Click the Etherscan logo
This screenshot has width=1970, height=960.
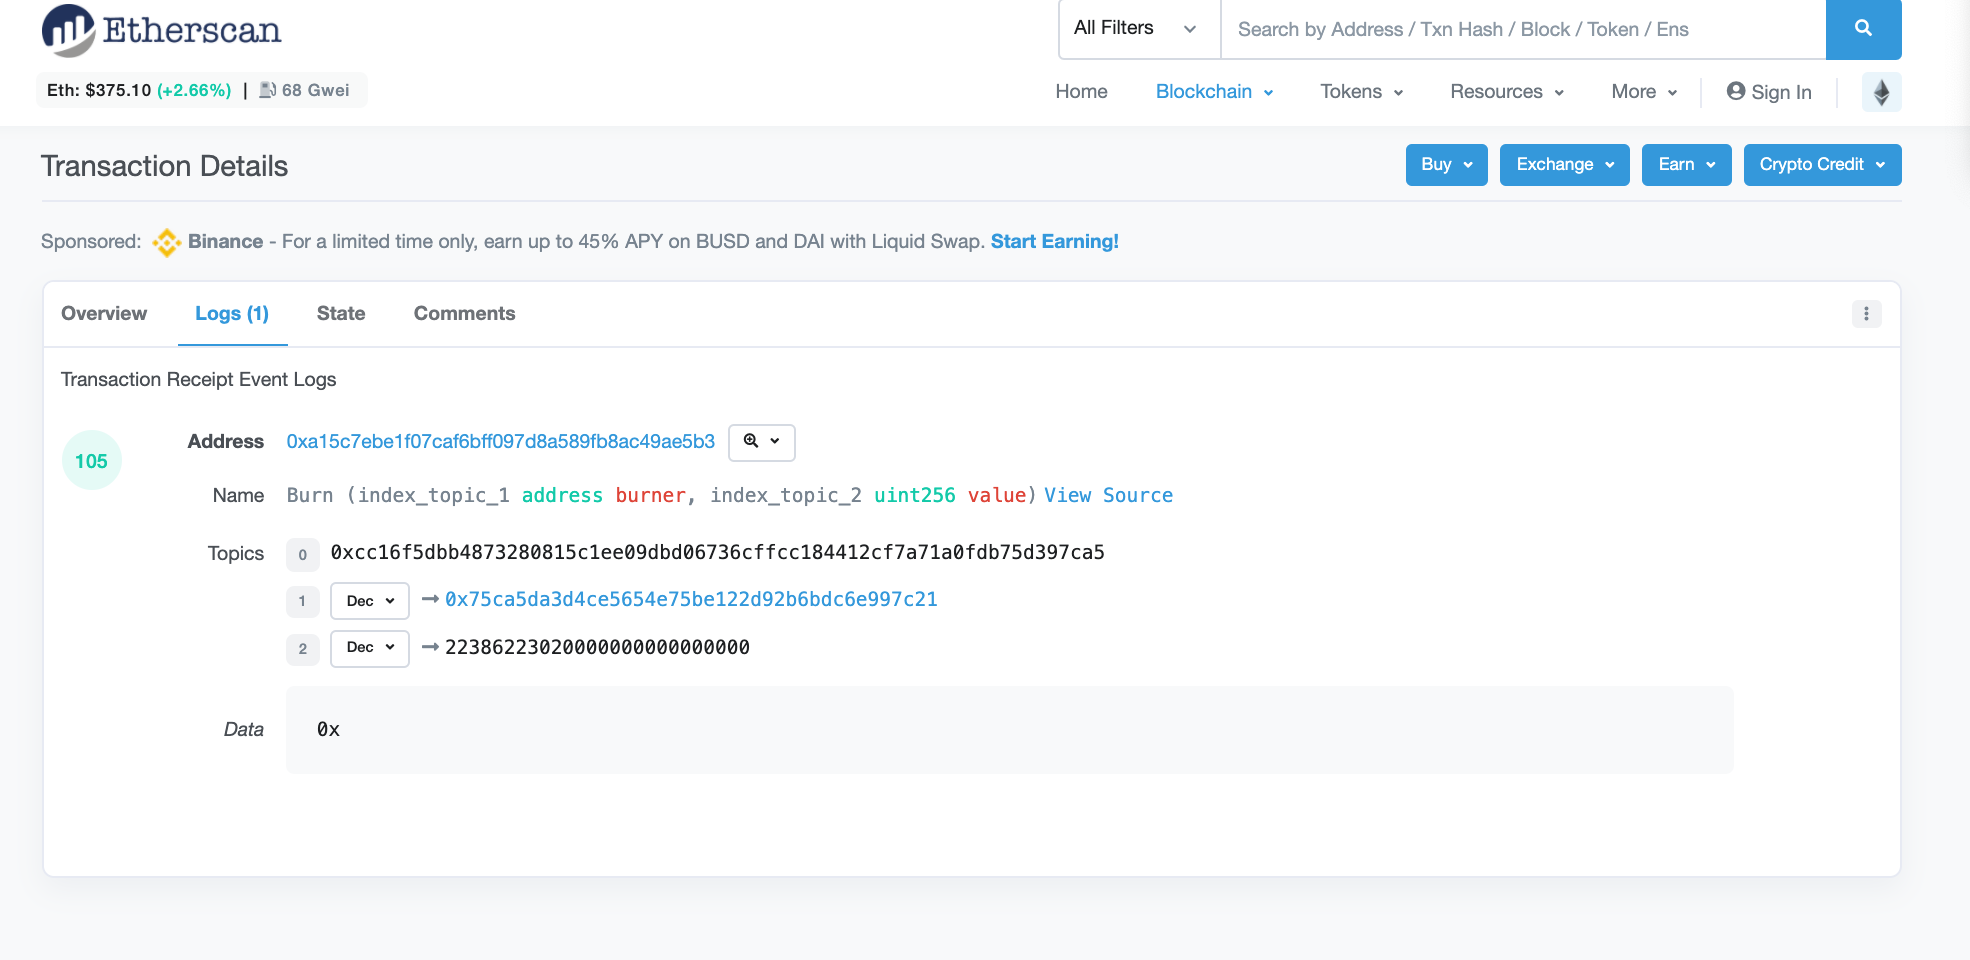pos(162,30)
